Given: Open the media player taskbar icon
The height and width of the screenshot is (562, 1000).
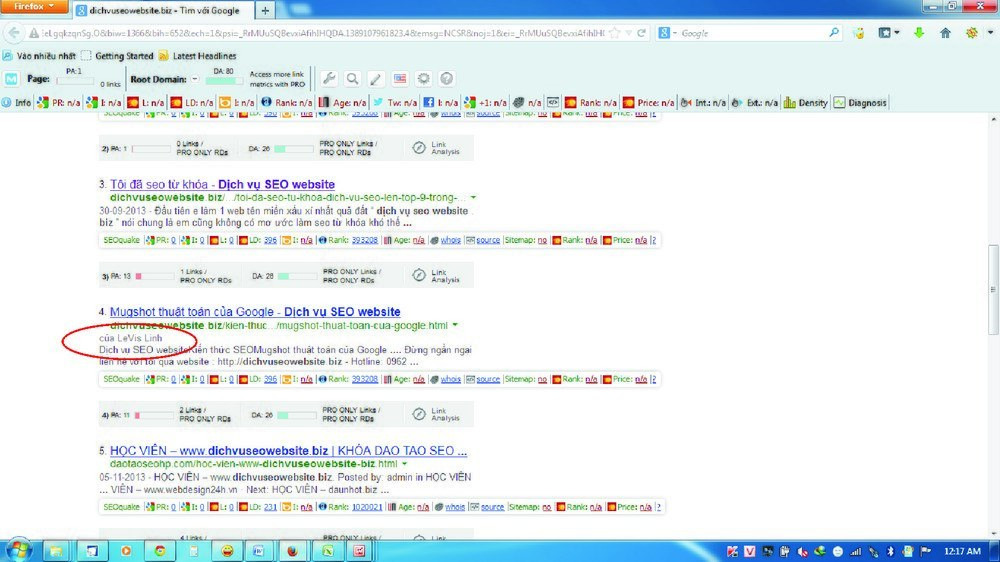Looking at the screenshot, I should point(126,551).
